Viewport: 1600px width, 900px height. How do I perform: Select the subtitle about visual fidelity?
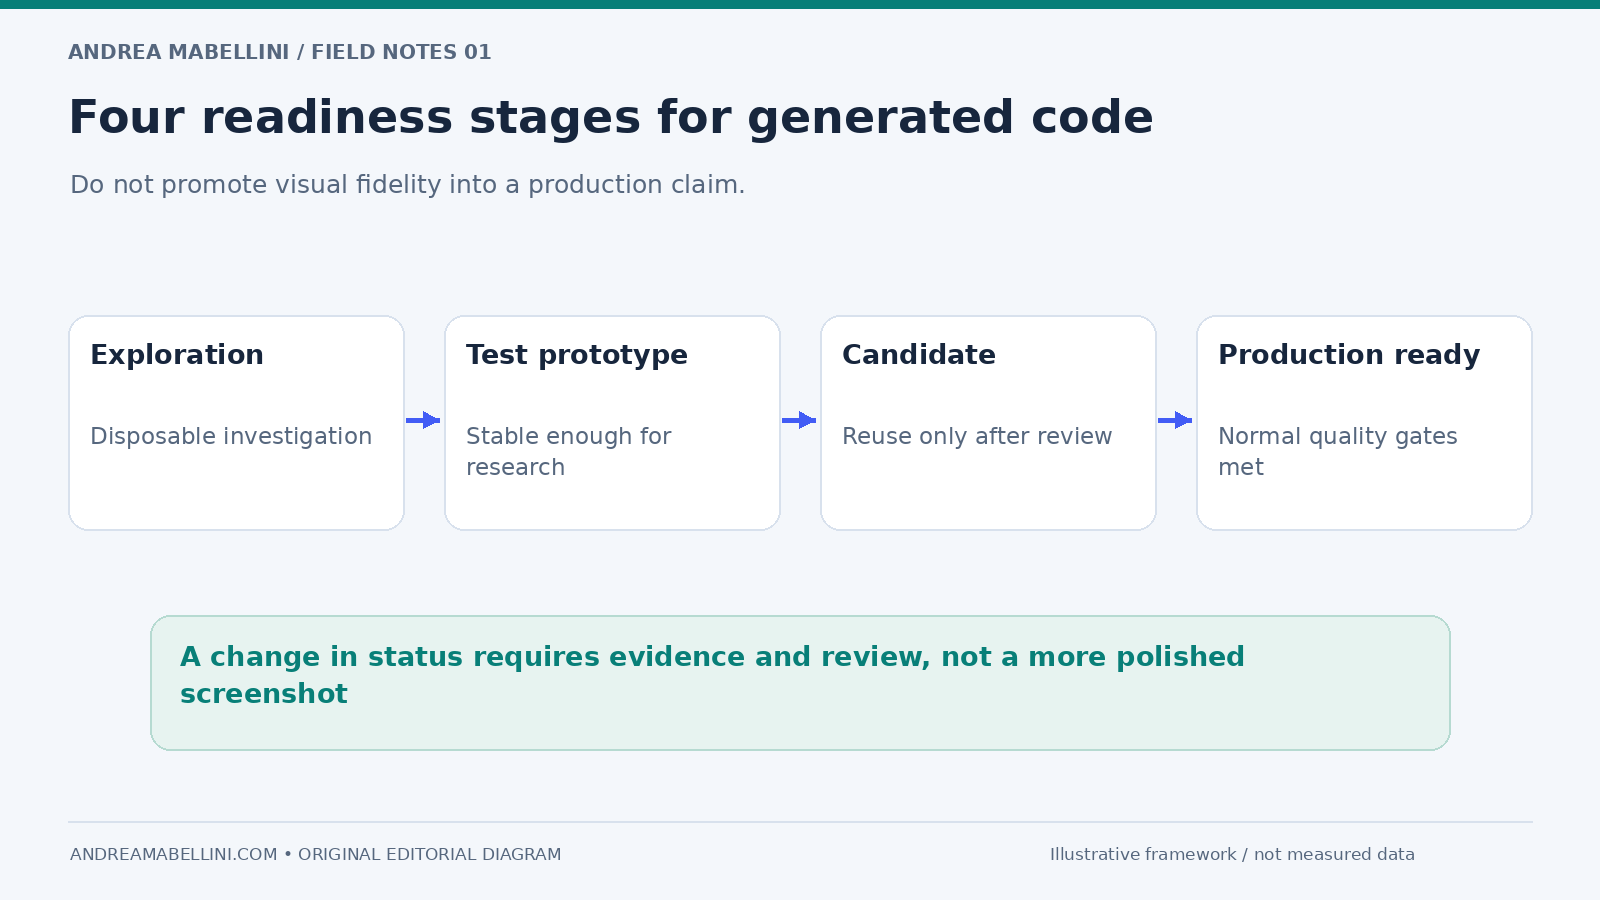point(408,185)
